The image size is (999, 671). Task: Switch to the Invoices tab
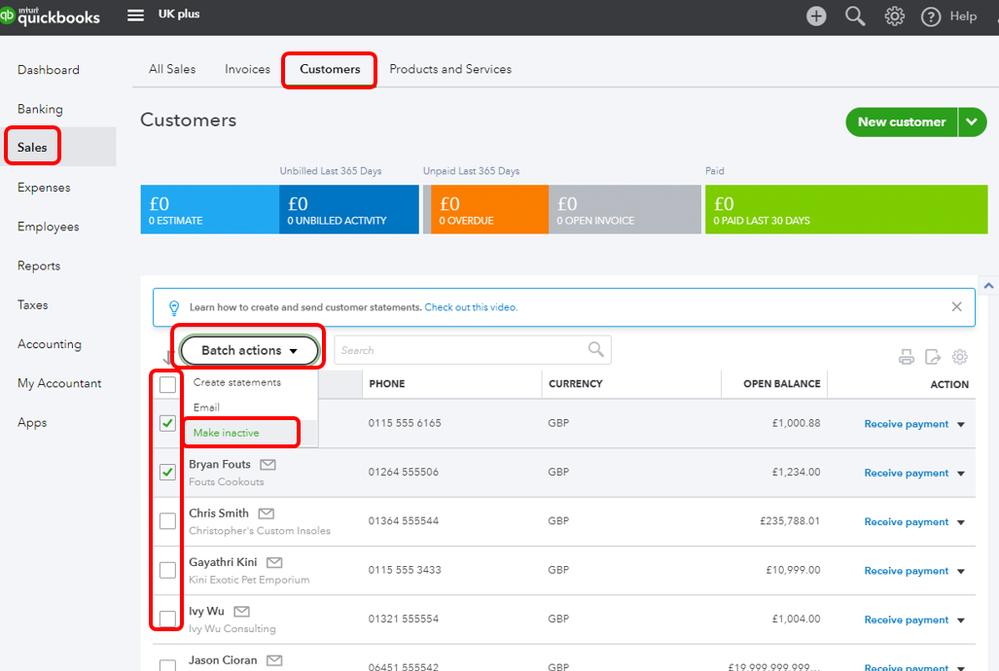pos(247,69)
